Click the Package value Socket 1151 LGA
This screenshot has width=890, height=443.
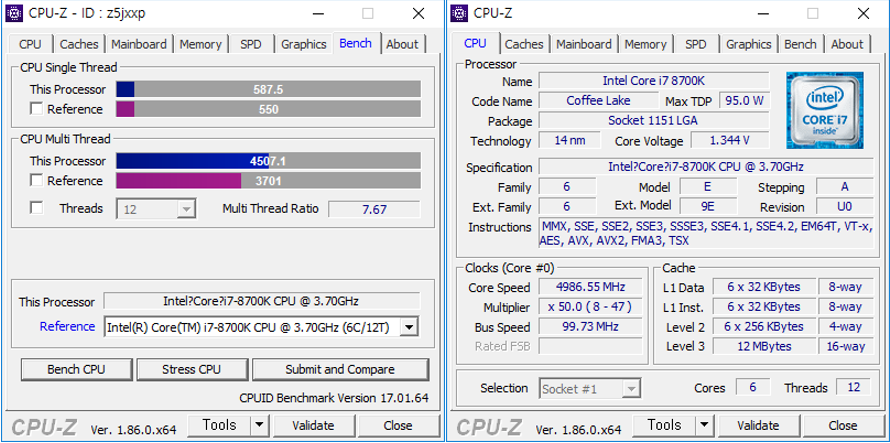pos(653,120)
